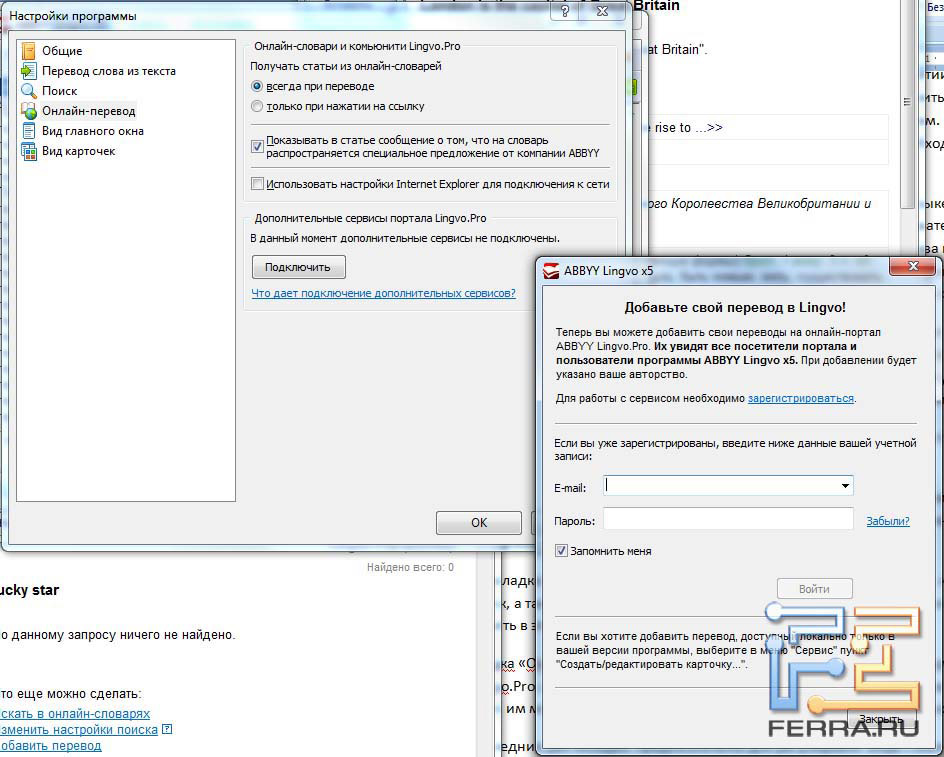Click OK in Настройки программы
Image resolution: width=944 pixels, height=757 pixels.
(479, 523)
